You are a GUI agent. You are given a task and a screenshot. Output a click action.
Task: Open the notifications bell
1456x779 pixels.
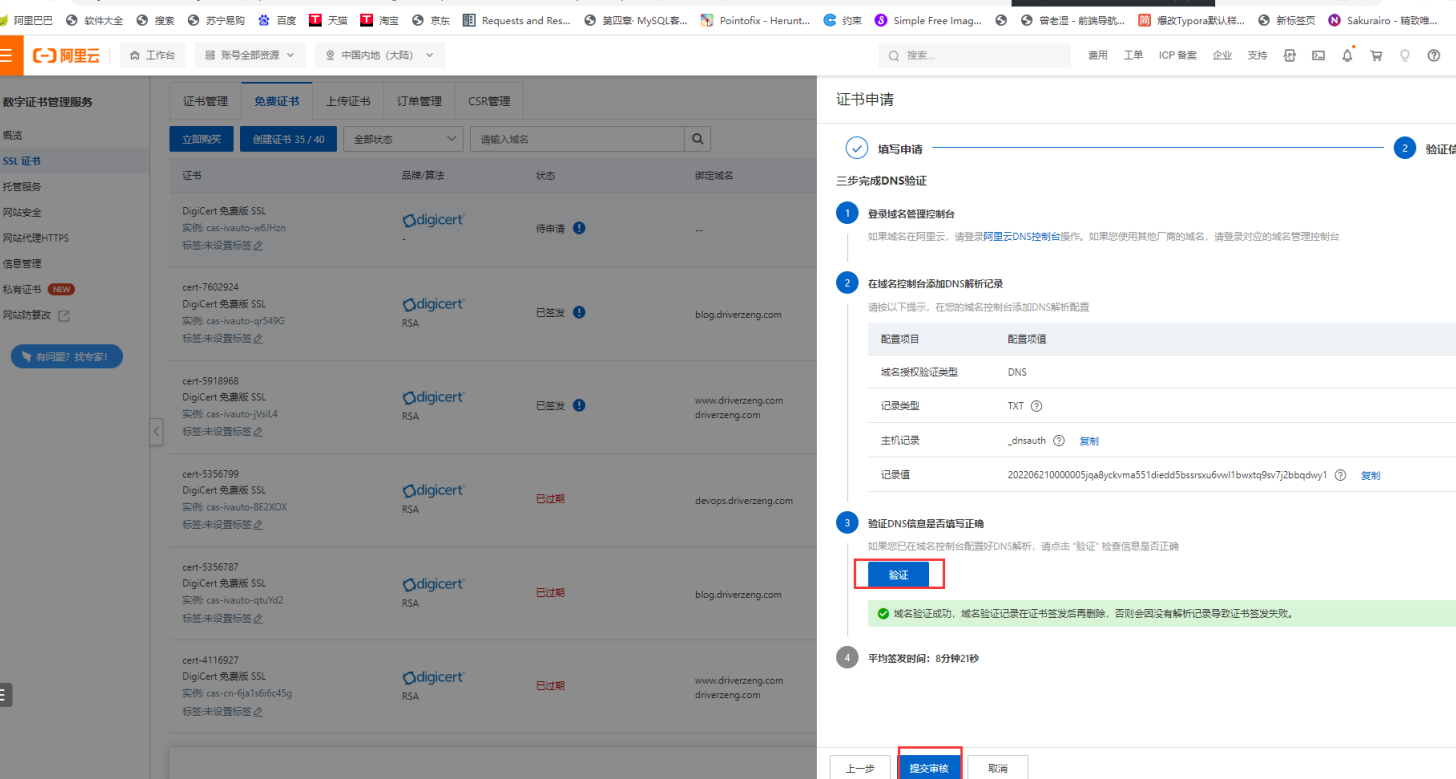[1347, 56]
